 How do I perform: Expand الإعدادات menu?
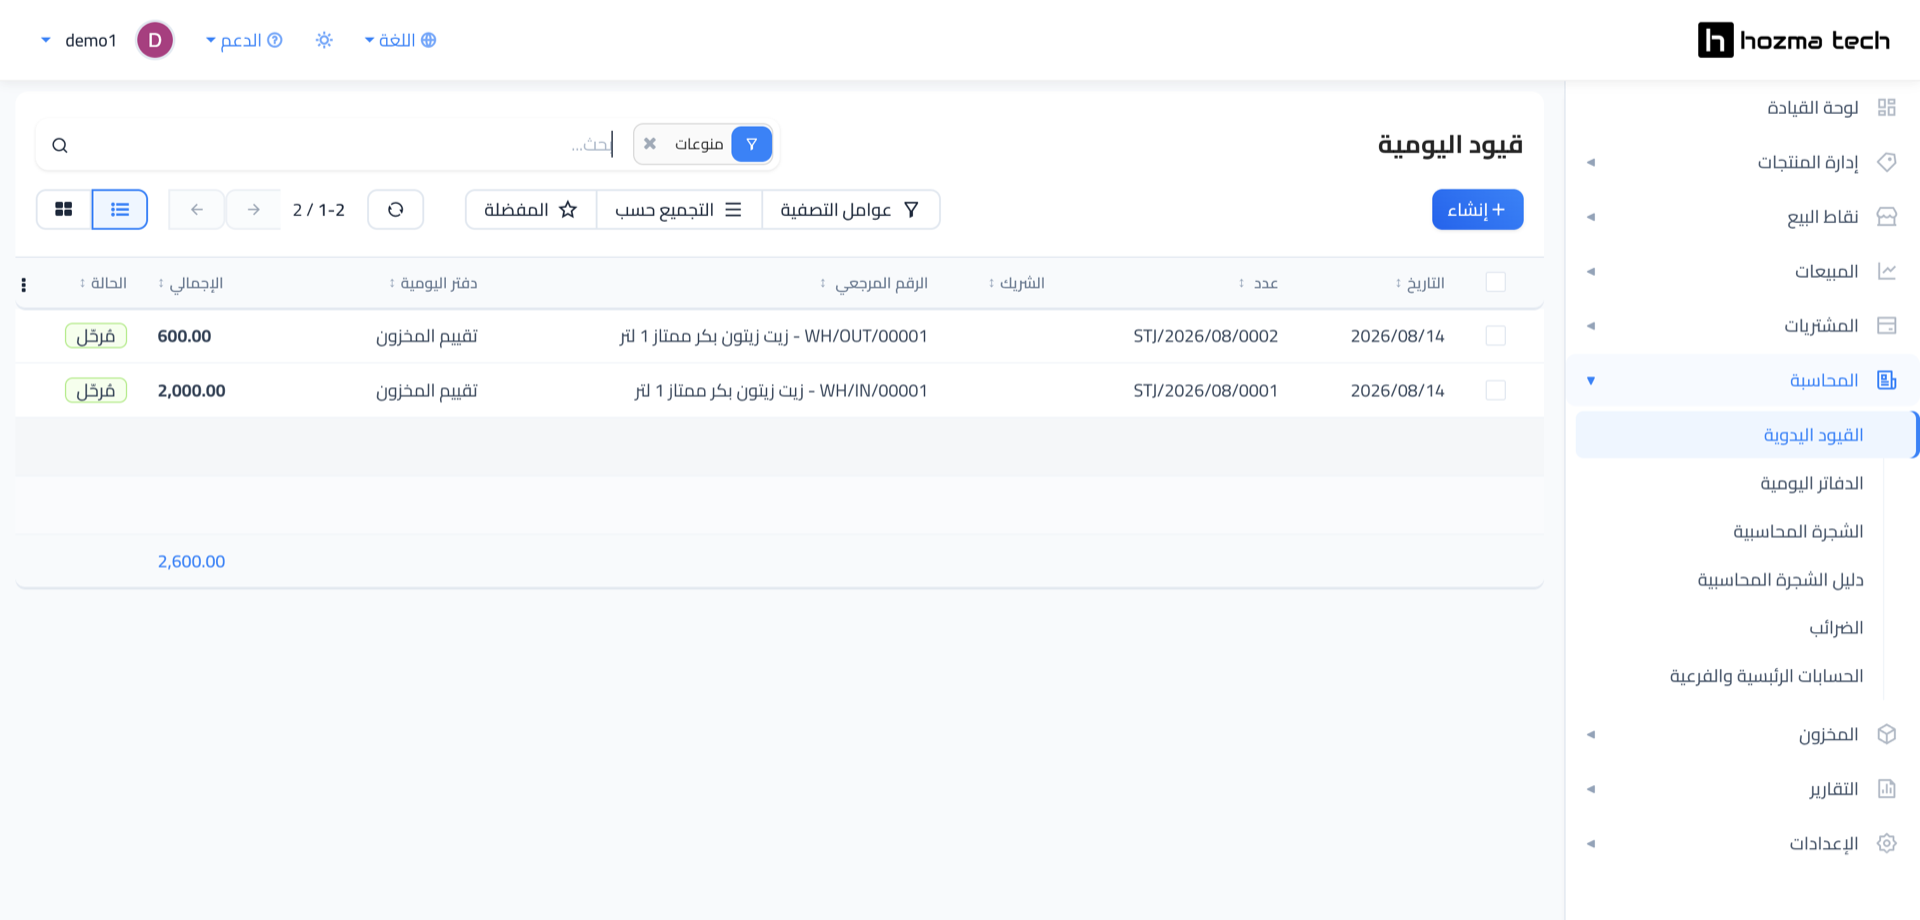point(1742,843)
